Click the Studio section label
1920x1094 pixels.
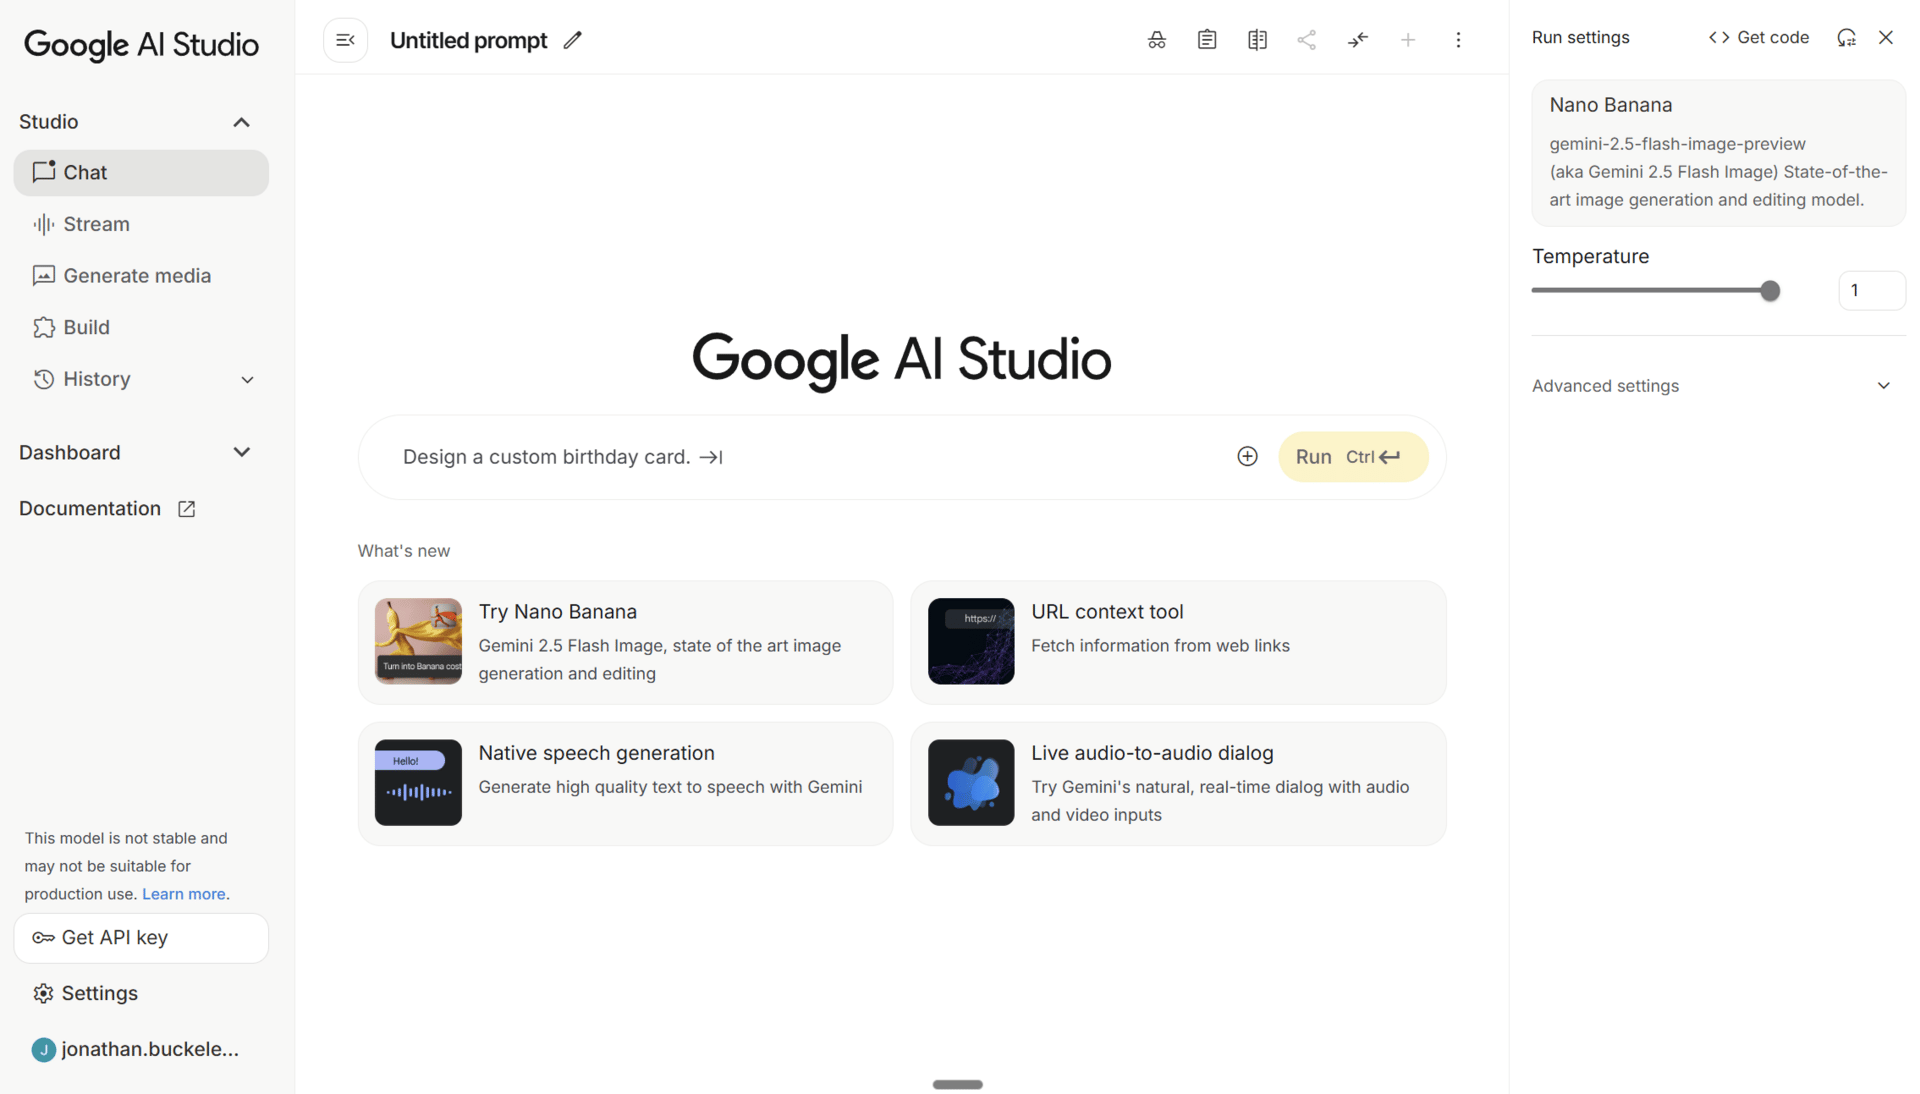point(48,122)
